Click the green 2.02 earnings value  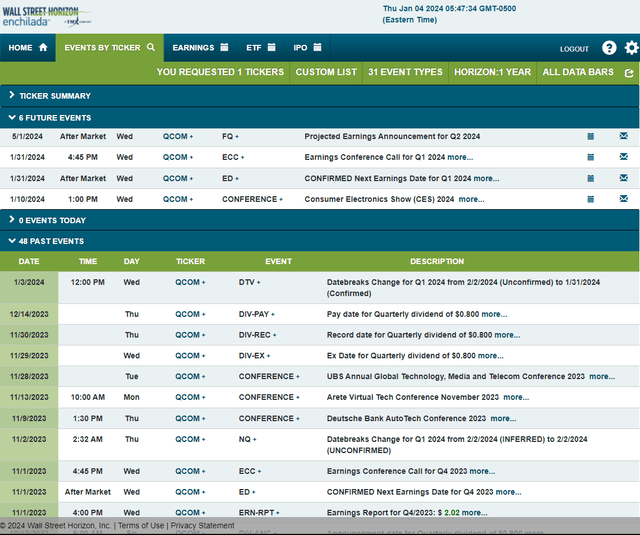pyautogui.click(x=452, y=513)
